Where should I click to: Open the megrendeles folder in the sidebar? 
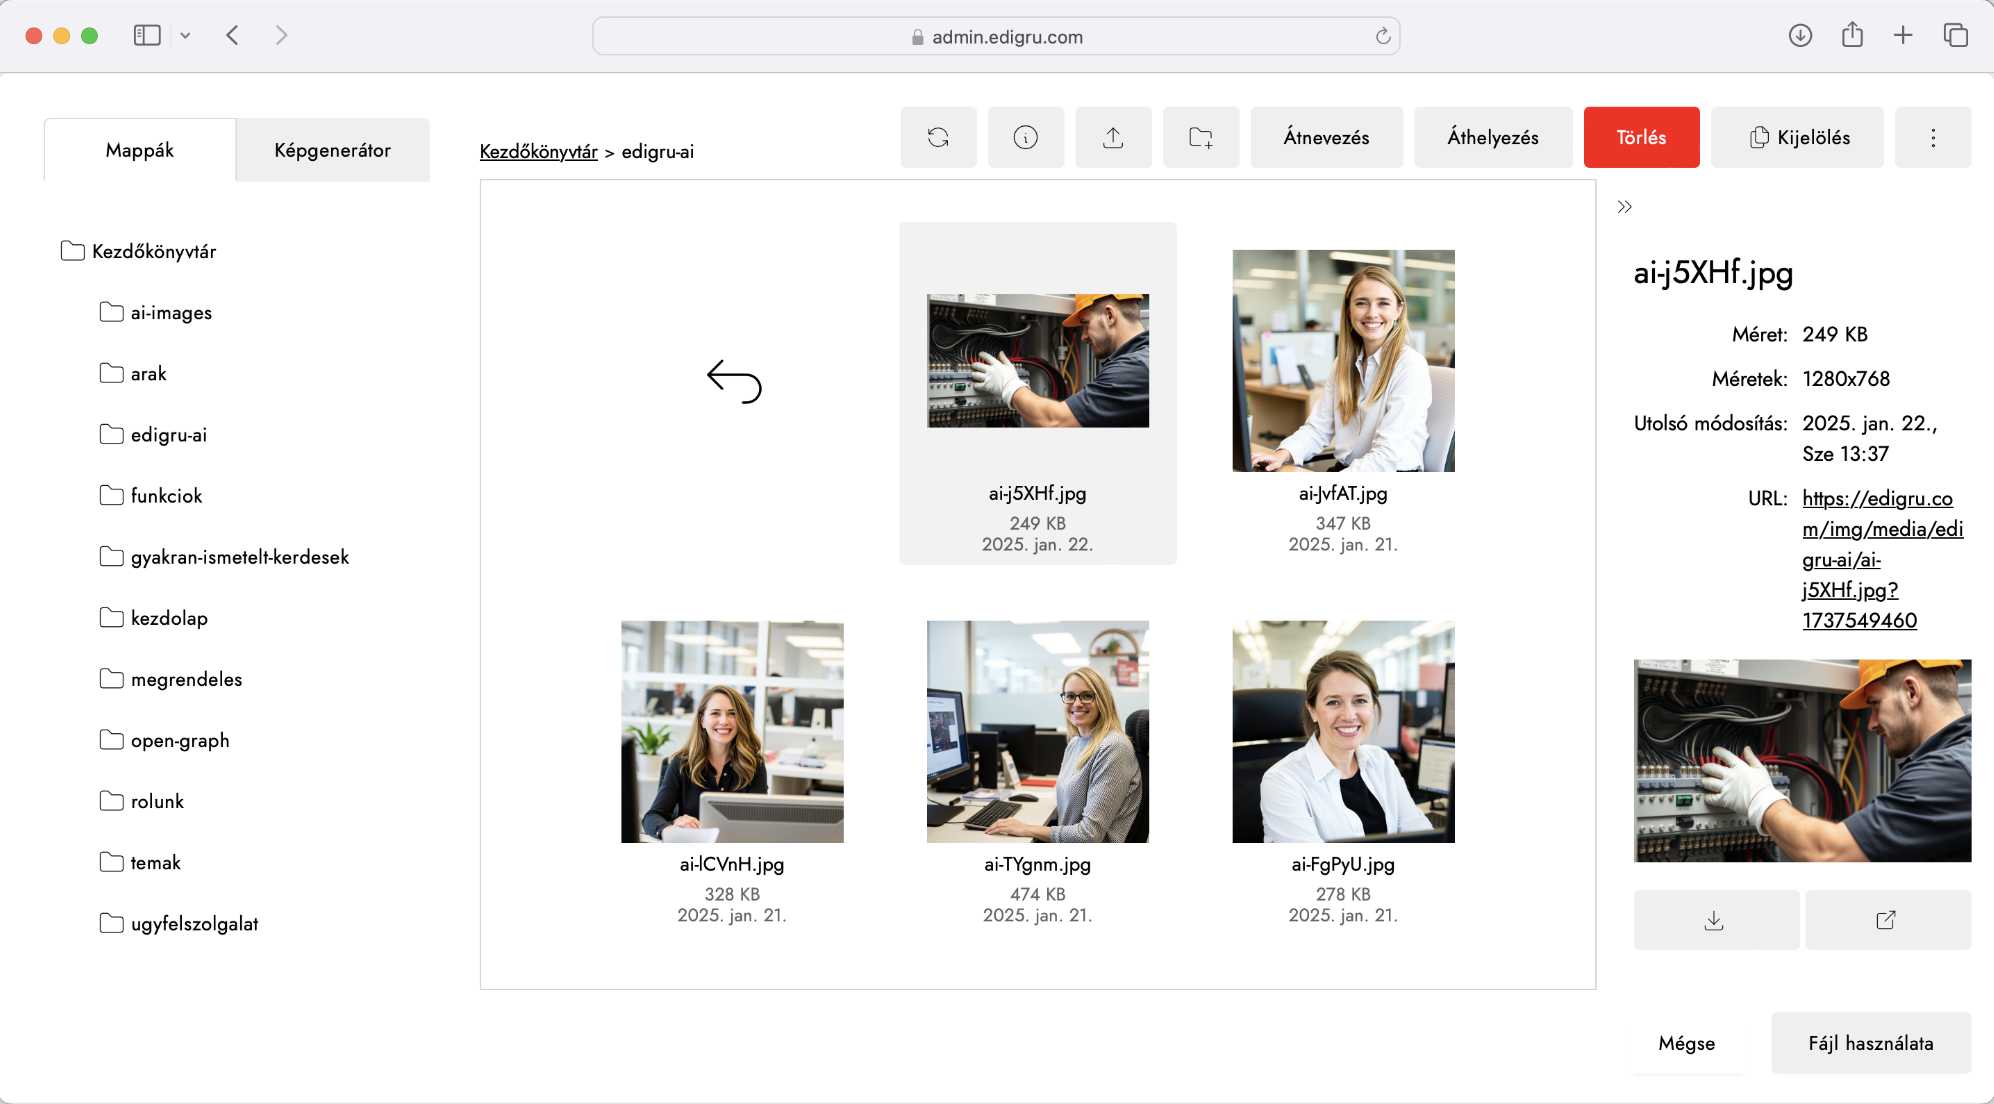pos(186,679)
